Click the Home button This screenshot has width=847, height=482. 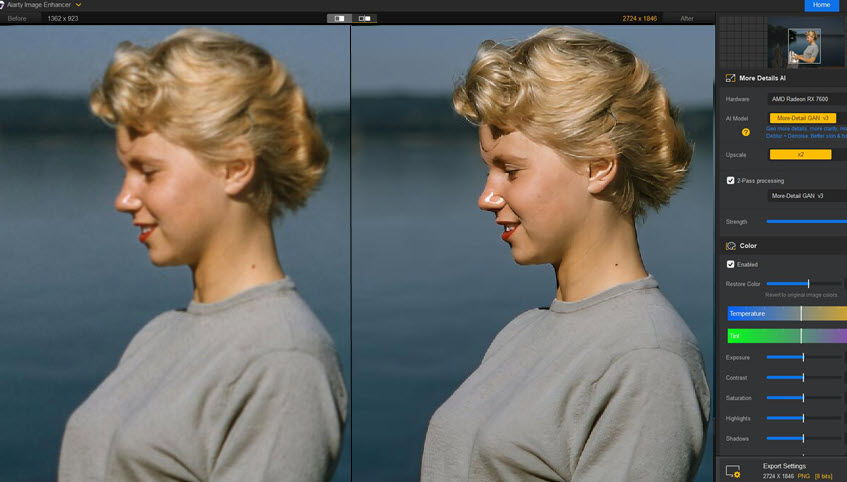coord(821,5)
